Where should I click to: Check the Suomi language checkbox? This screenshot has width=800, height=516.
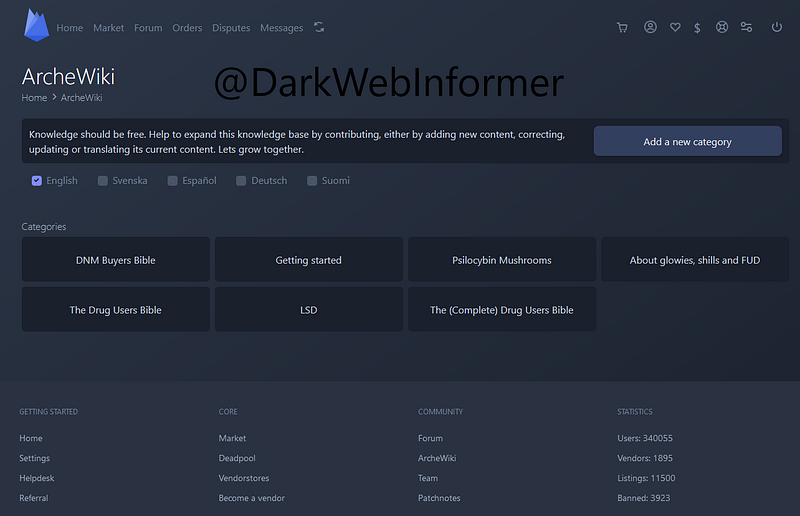coord(312,181)
